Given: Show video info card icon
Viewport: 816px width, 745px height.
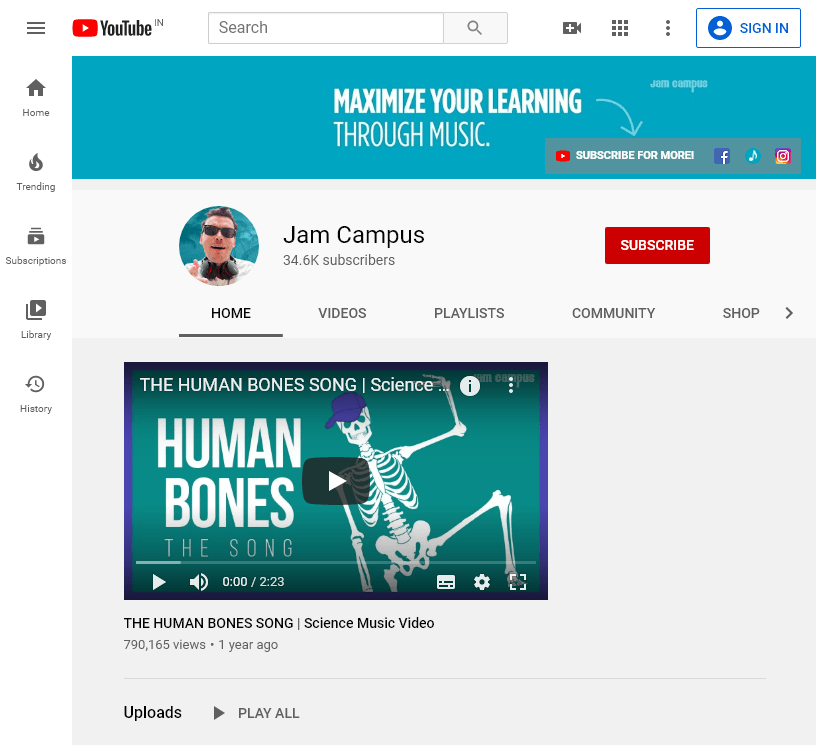Looking at the screenshot, I should (x=470, y=386).
